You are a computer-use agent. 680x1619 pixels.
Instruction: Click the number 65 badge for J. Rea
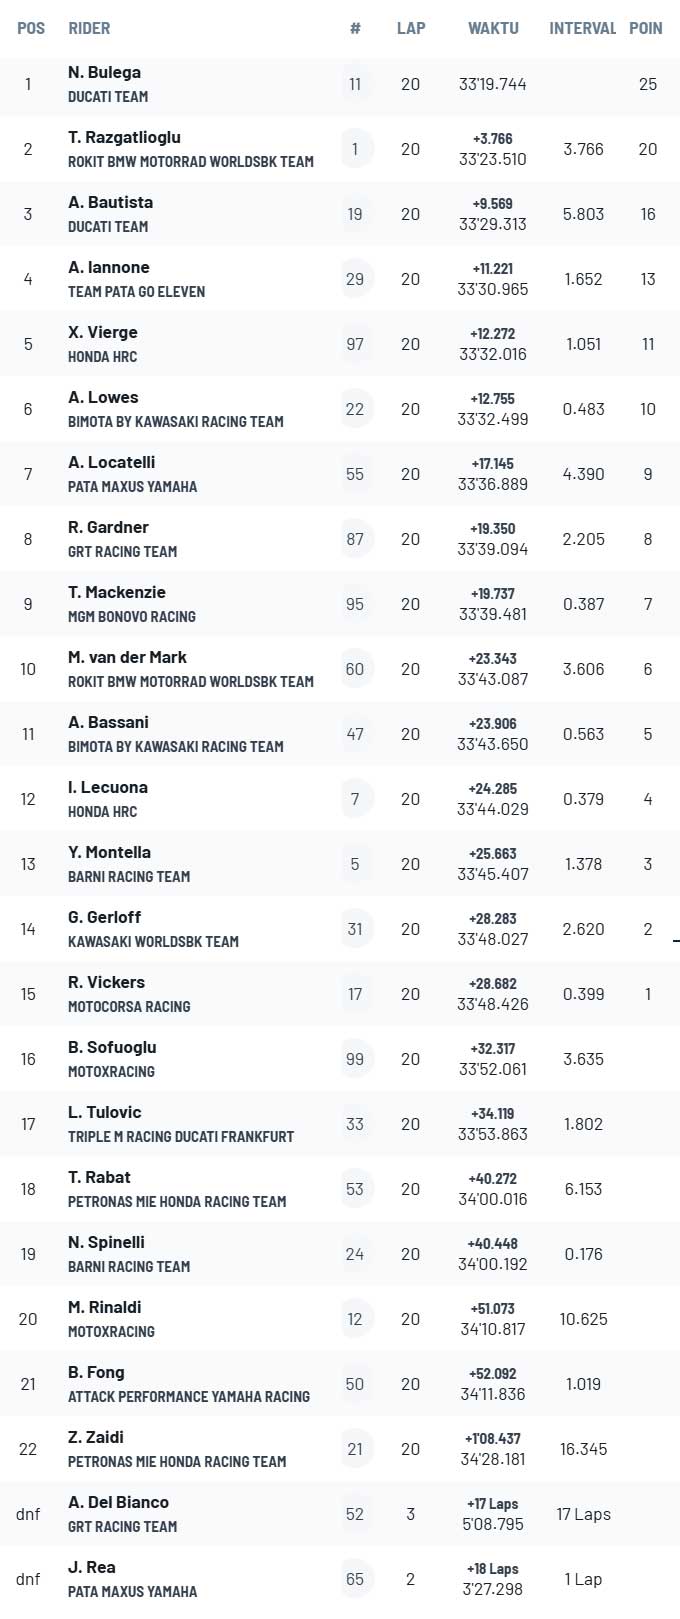[x=355, y=1579]
